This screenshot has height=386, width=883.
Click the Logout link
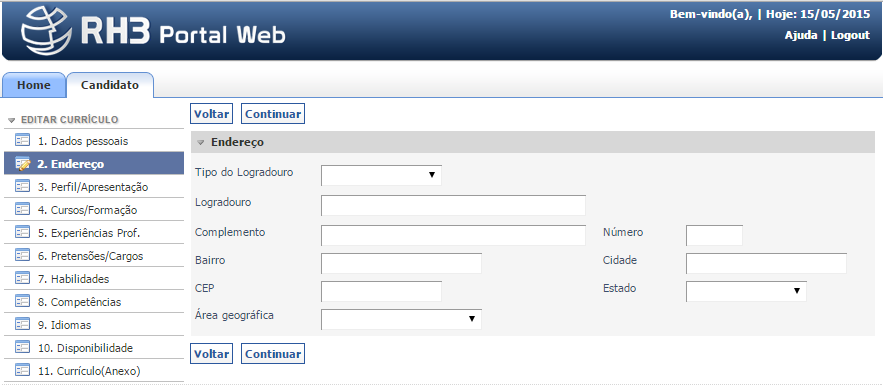(x=850, y=35)
